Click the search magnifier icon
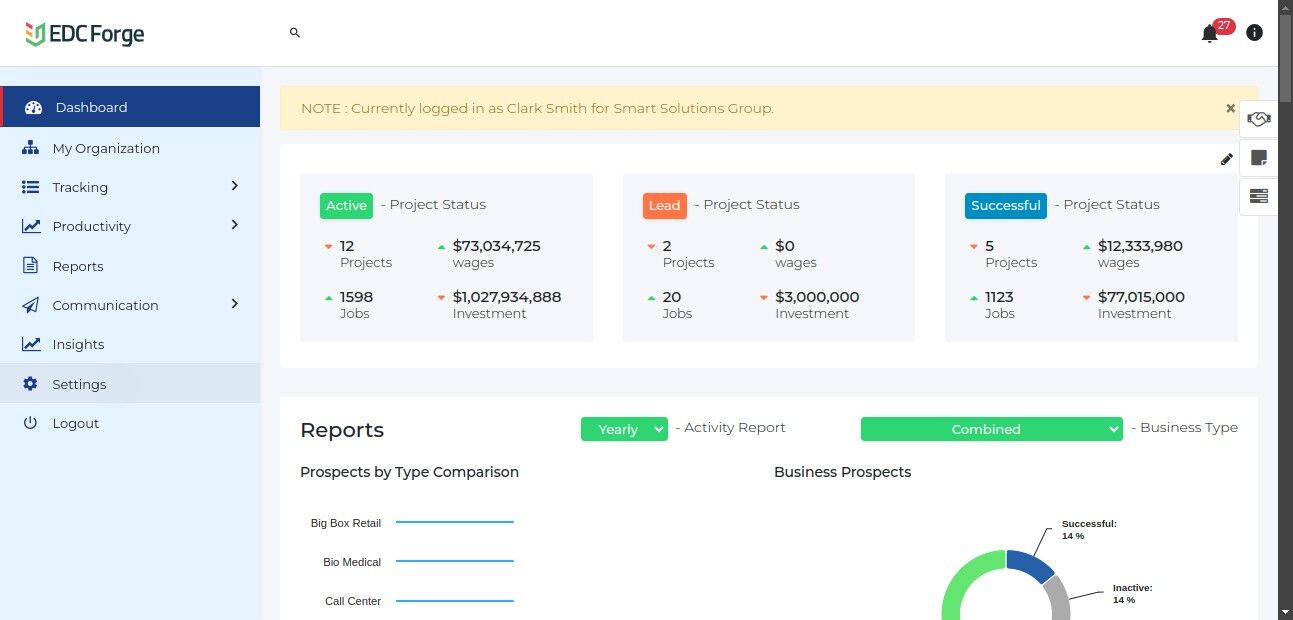 (x=295, y=33)
